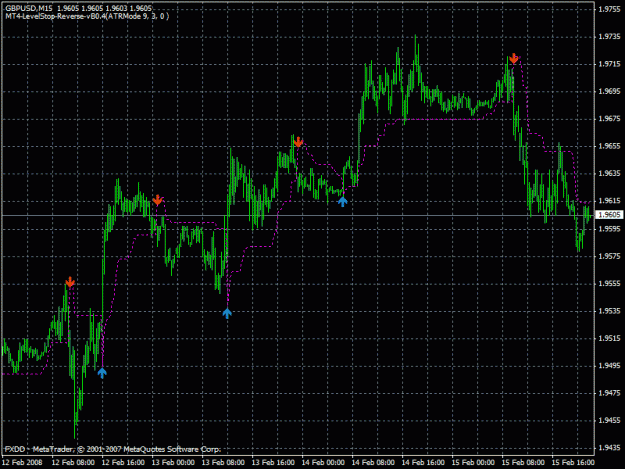Click the 1.9655 price scale label
The height and width of the screenshot is (469, 625).
point(609,146)
